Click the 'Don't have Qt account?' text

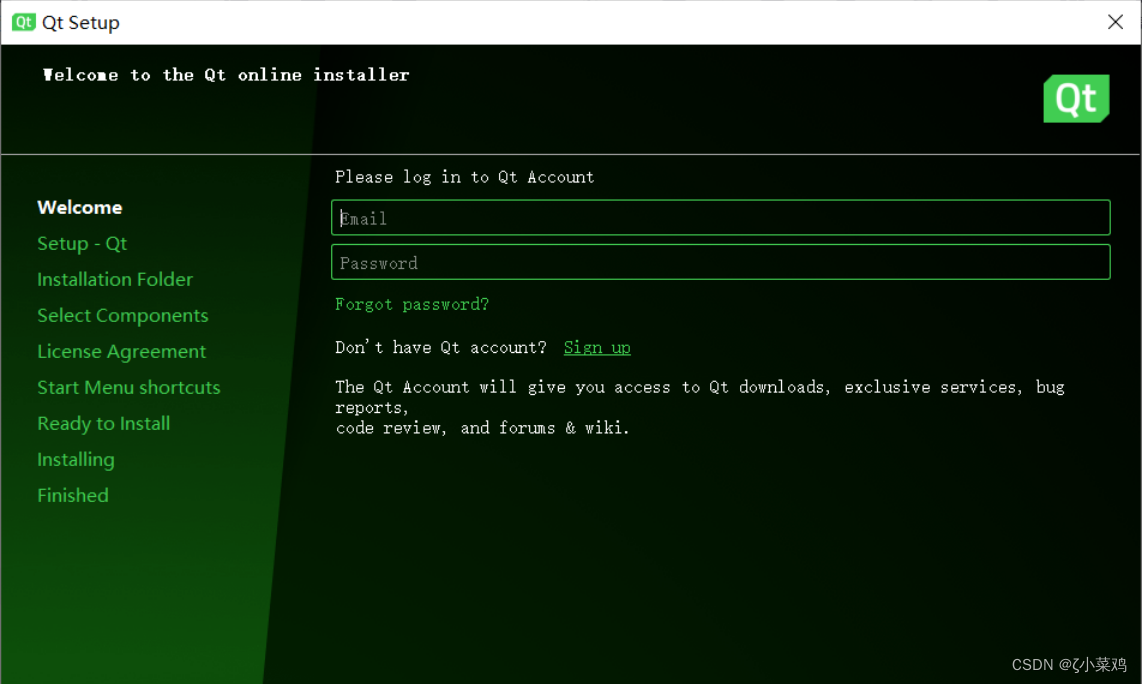point(440,348)
